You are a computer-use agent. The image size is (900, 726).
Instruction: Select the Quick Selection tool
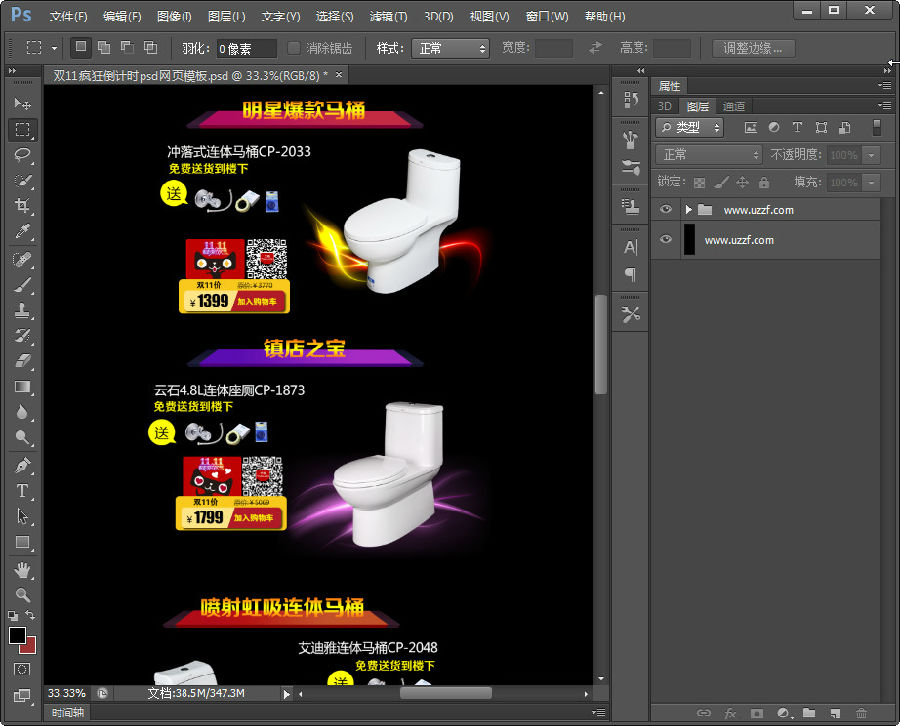[22, 180]
